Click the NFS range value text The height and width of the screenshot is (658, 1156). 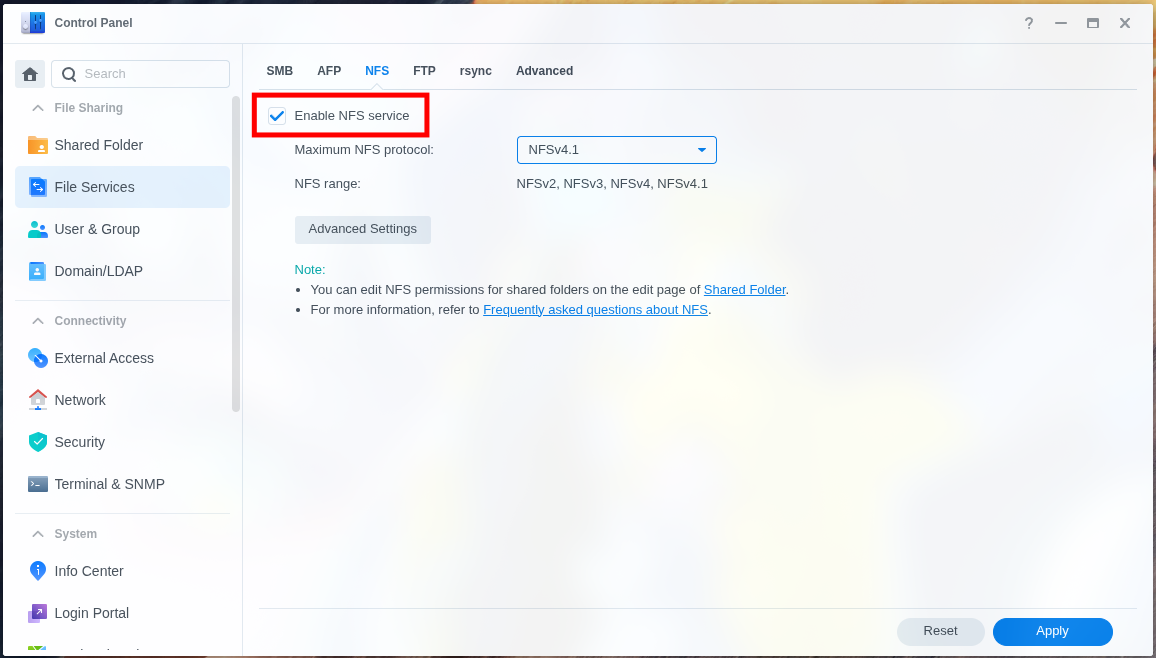pyautogui.click(x=612, y=183)
